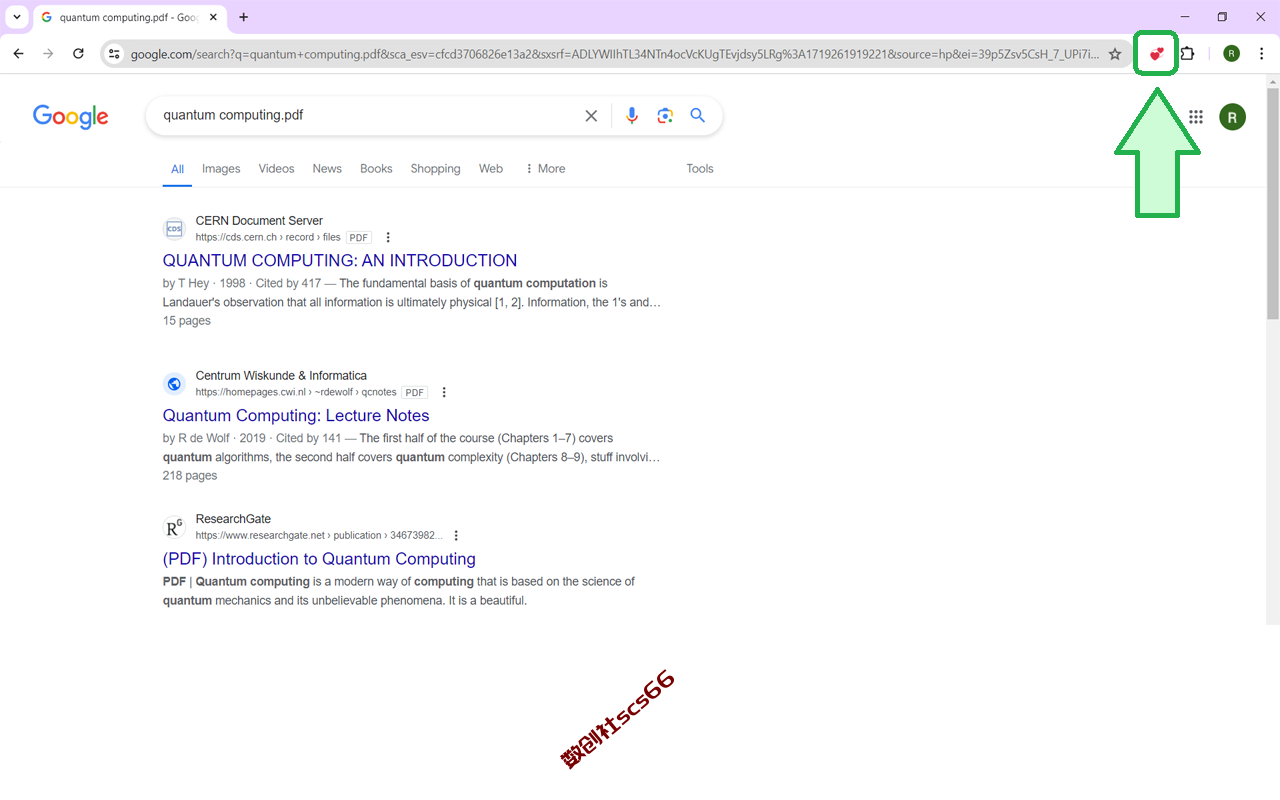Image resolution: width=1280 pixels, height=800 pixels.
Task: Open Quantum Computing: Lecture Notes result
Action: 296,416
